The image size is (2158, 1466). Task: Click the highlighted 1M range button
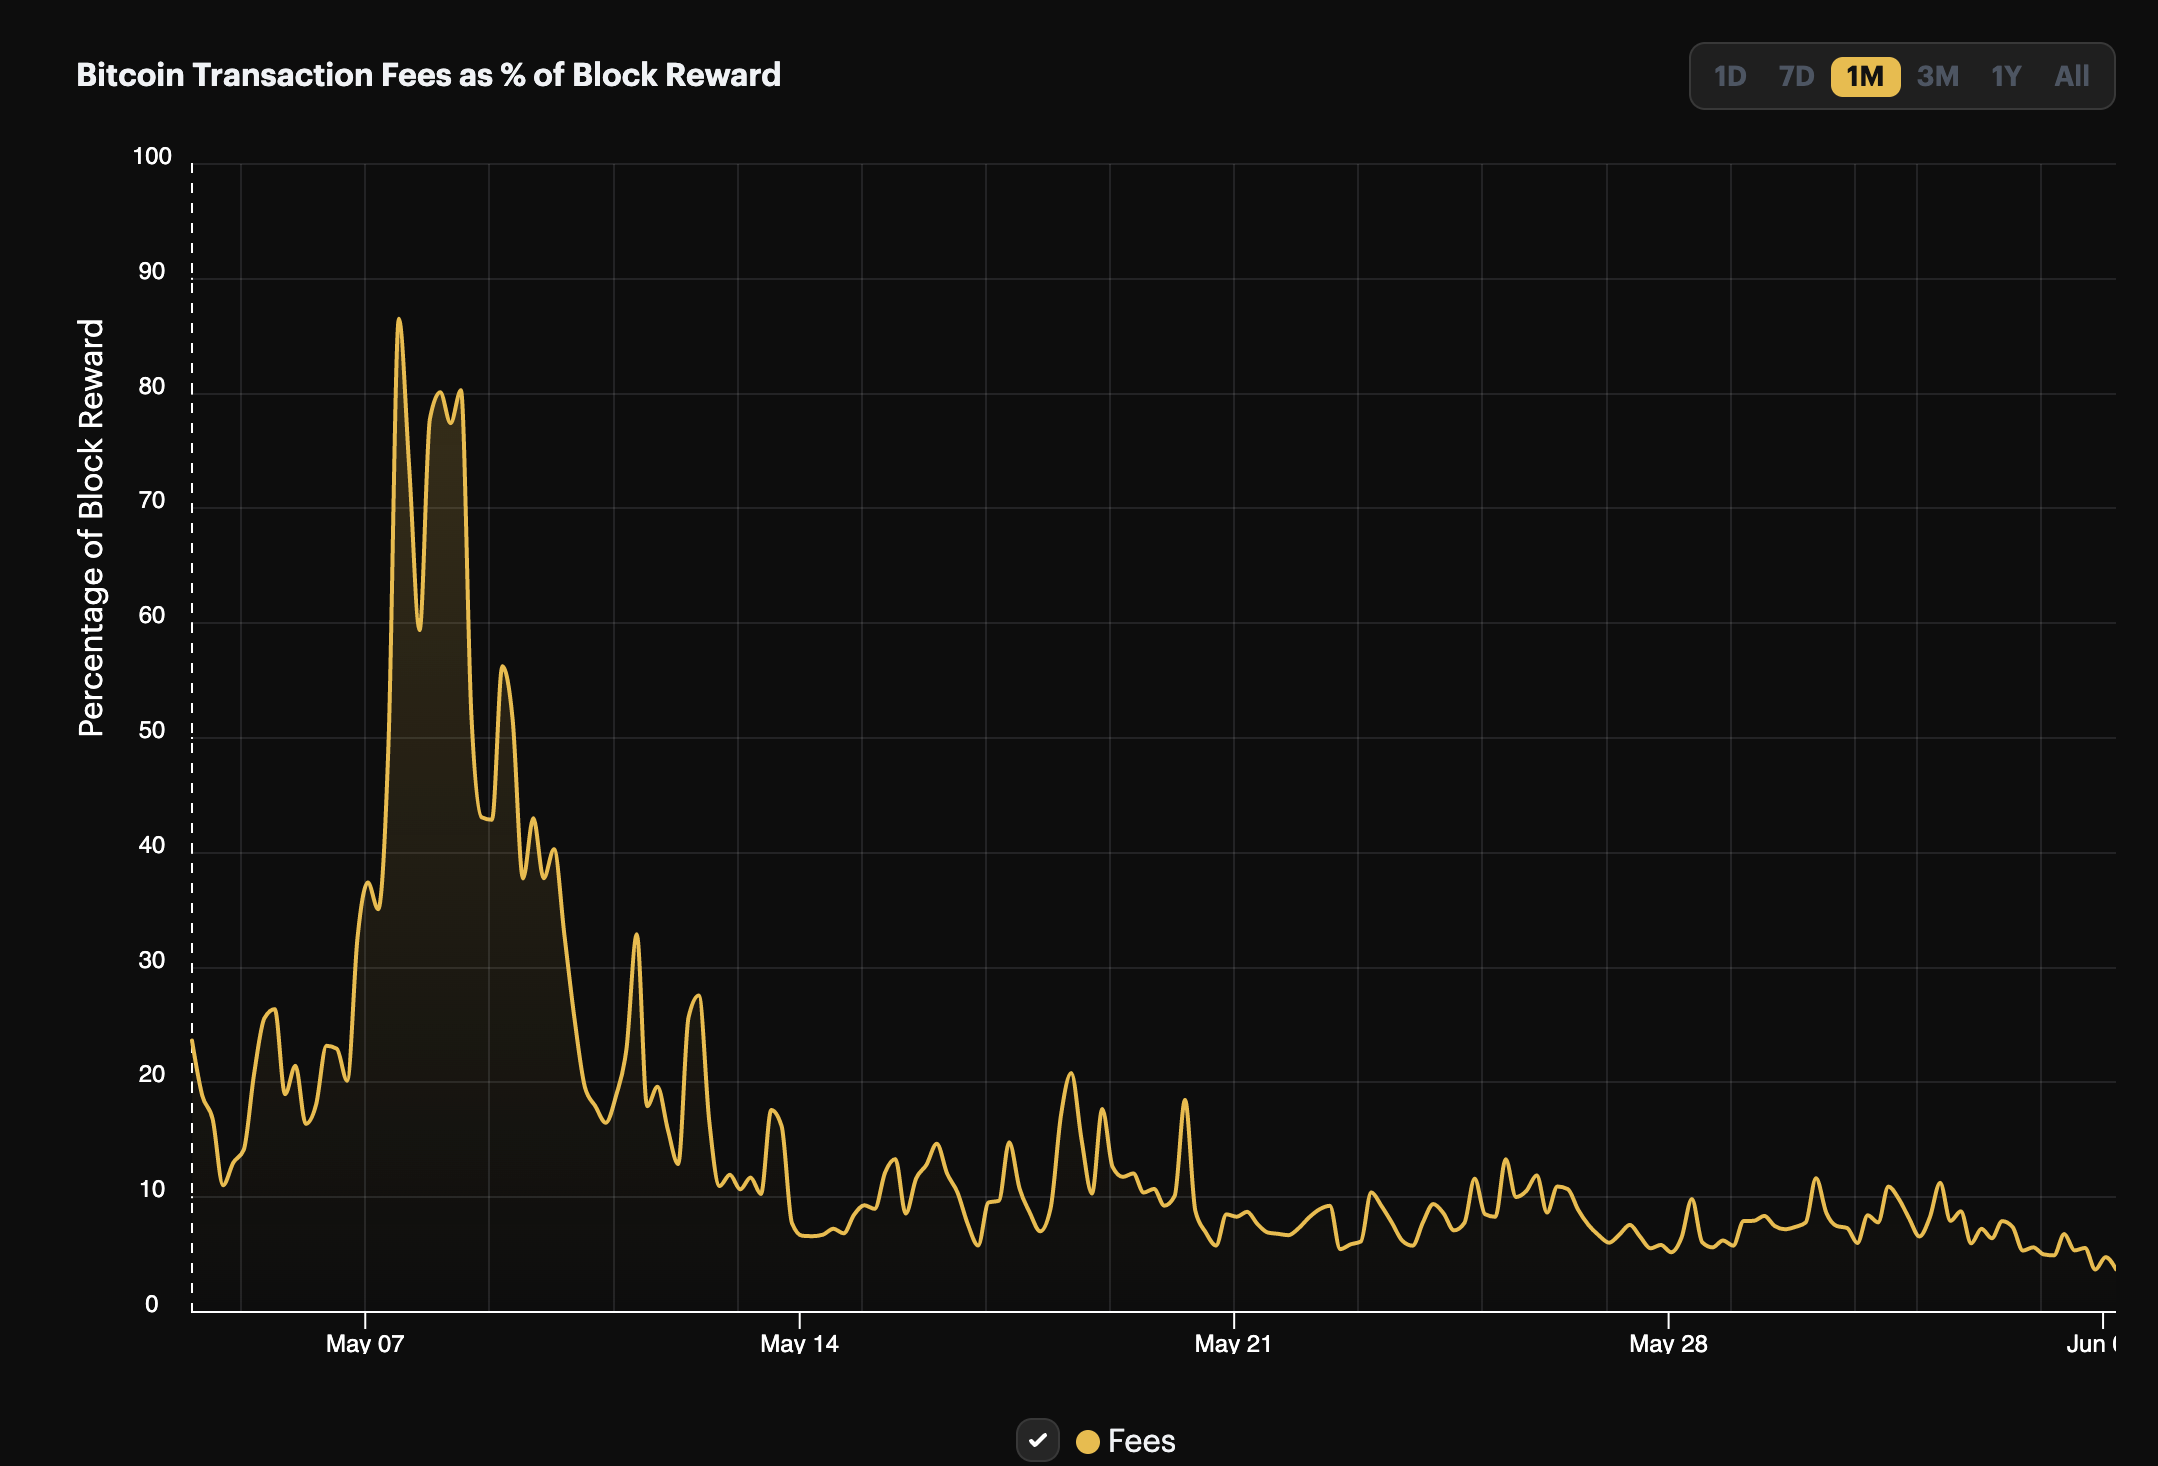pos(1867,75)
